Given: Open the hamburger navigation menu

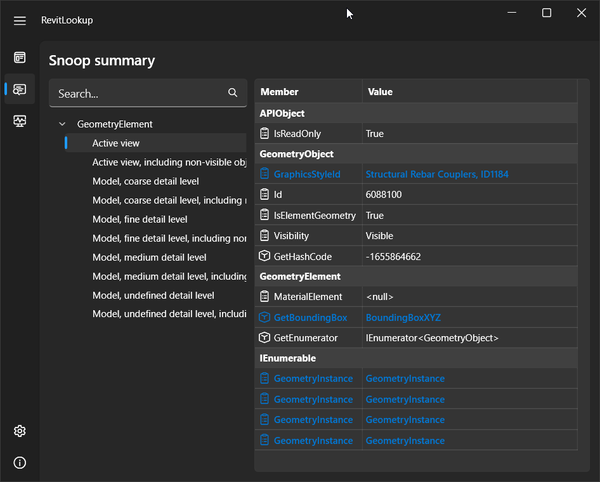Looking at the screenshot, I should [x=20, y=20].
